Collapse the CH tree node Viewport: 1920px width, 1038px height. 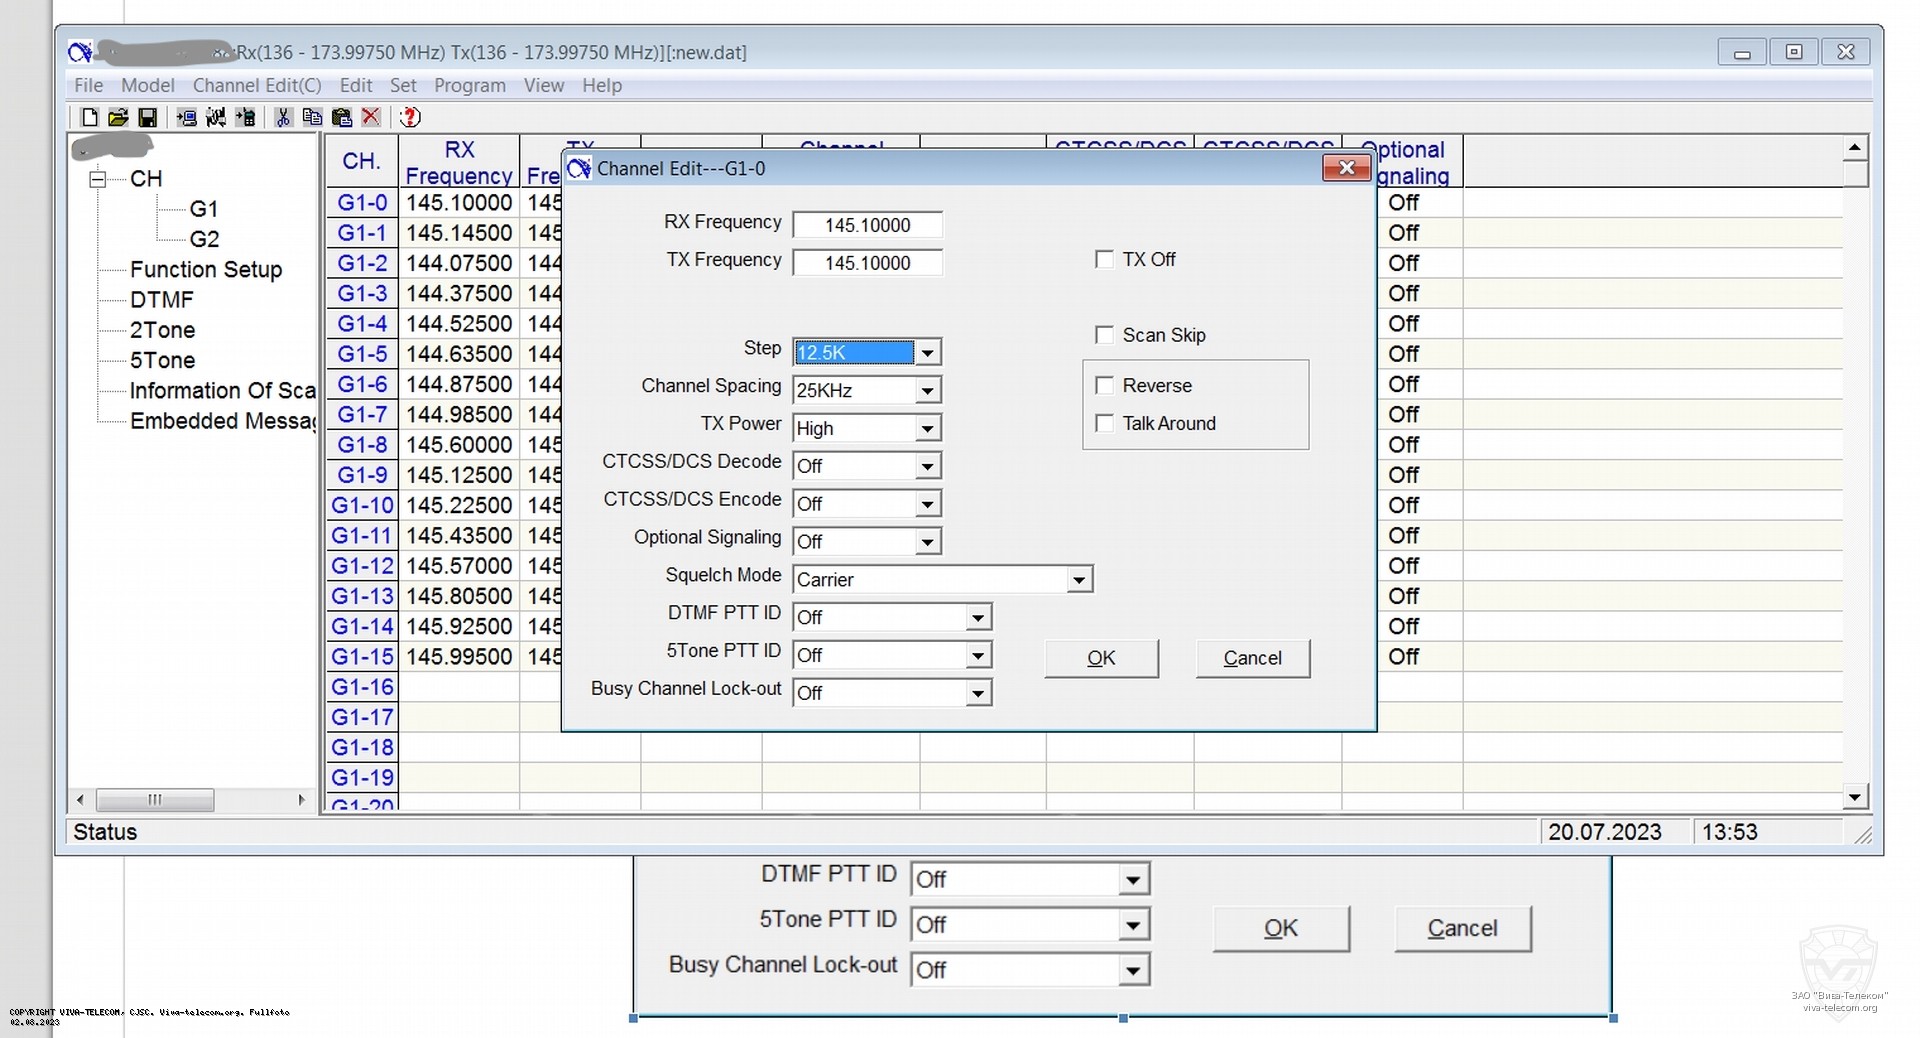98,180
